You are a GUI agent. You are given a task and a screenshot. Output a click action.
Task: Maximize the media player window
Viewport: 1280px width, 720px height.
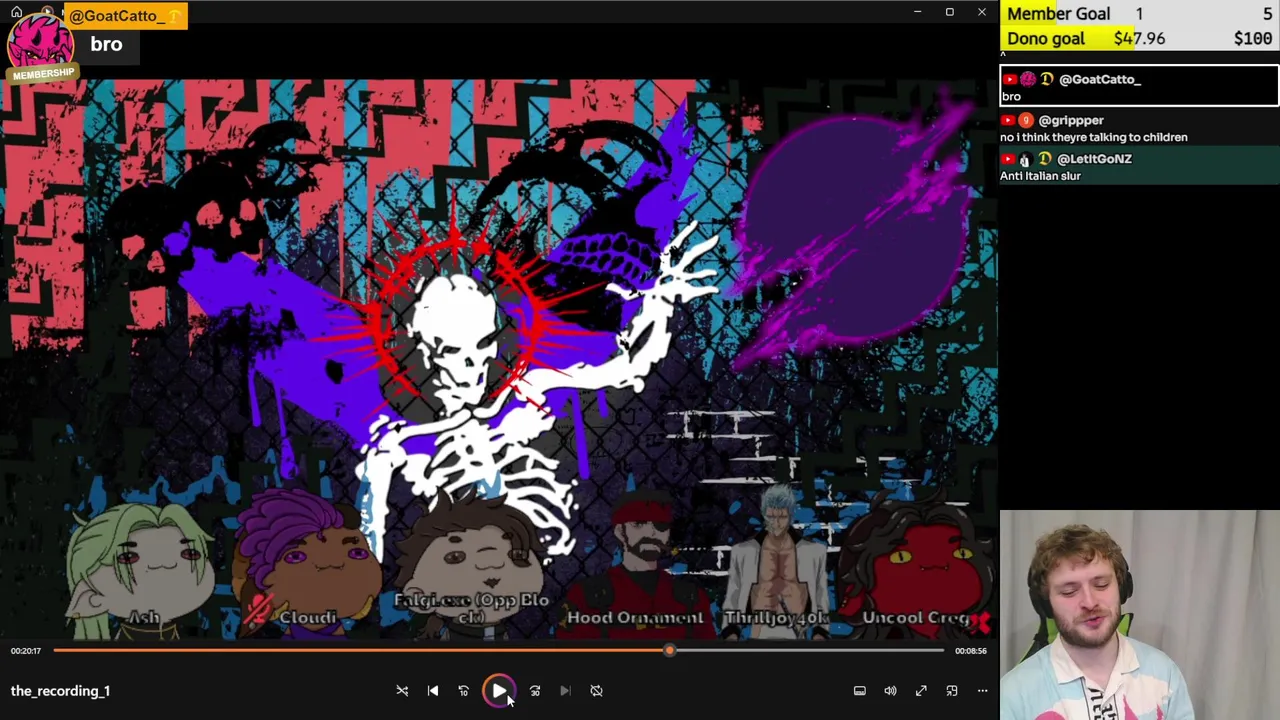[x=949, y=12]
